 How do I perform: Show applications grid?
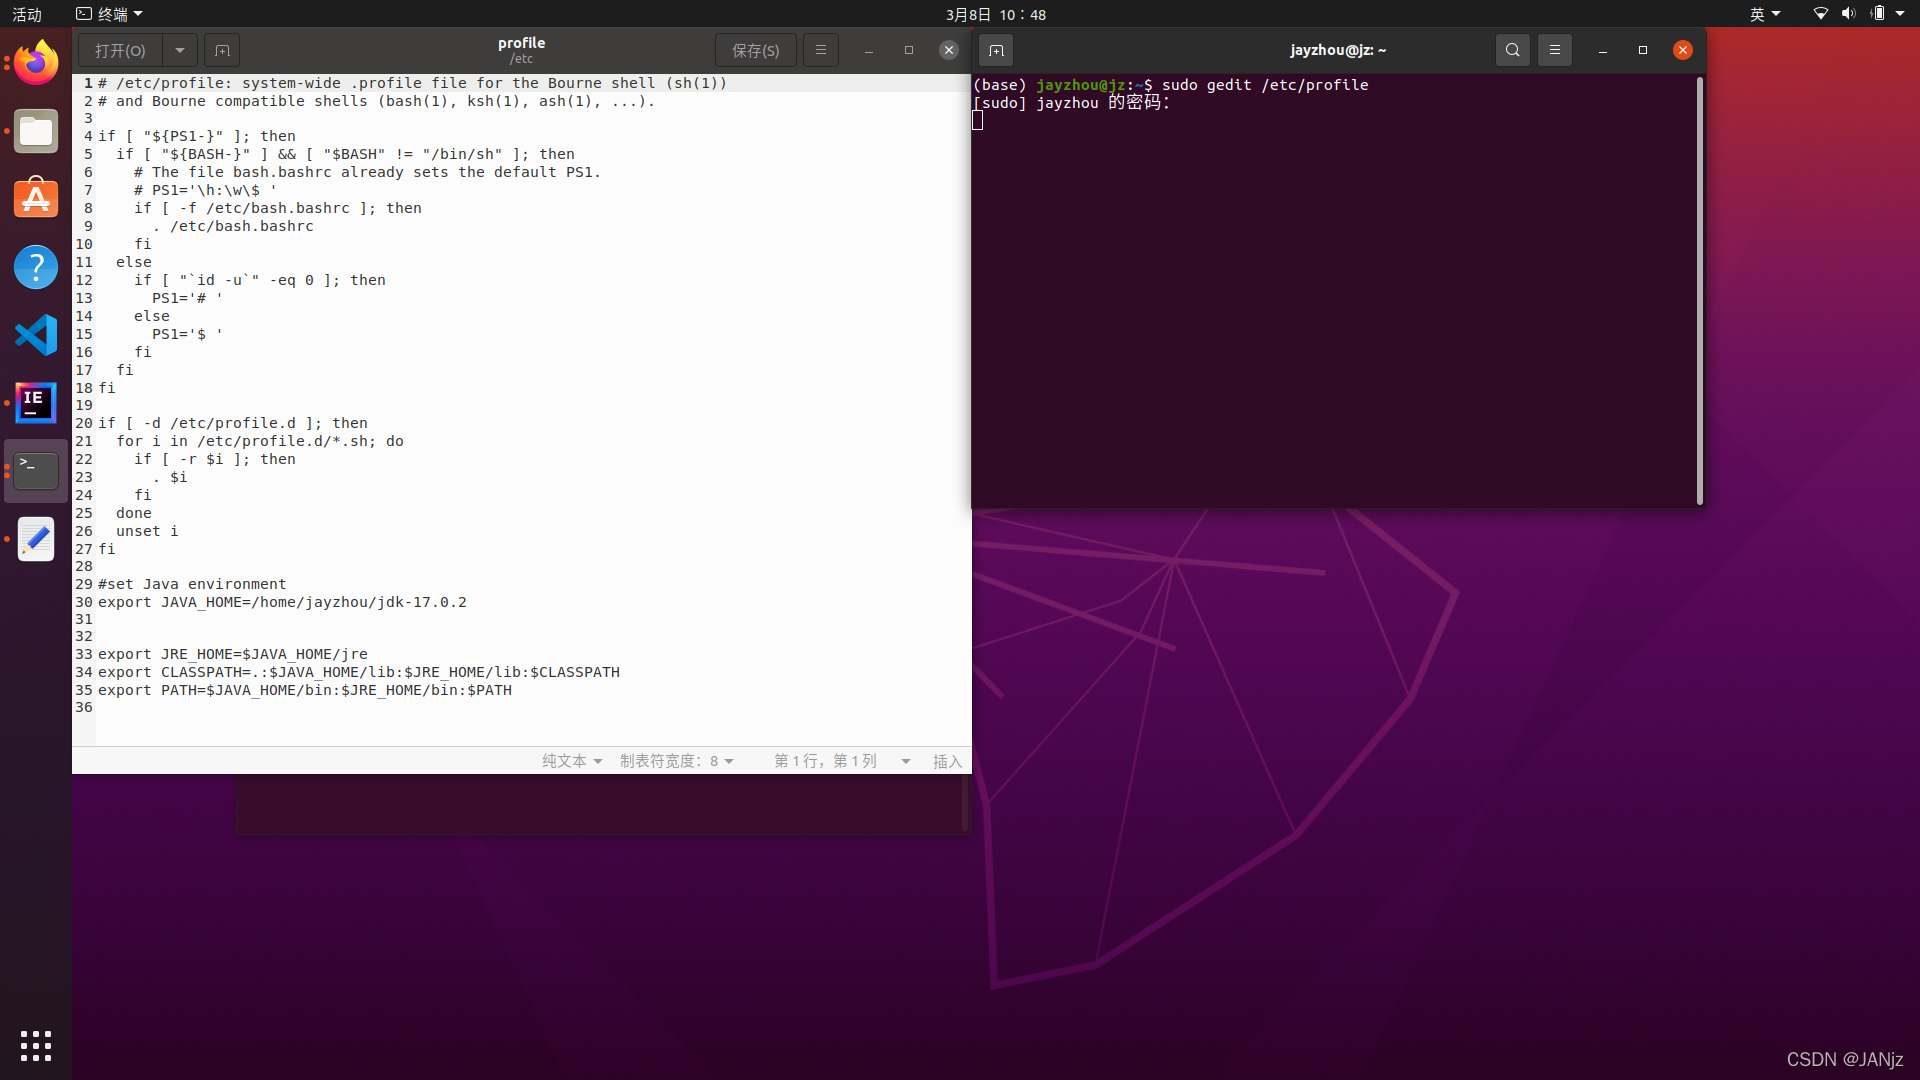click(x=36, y=1045)
